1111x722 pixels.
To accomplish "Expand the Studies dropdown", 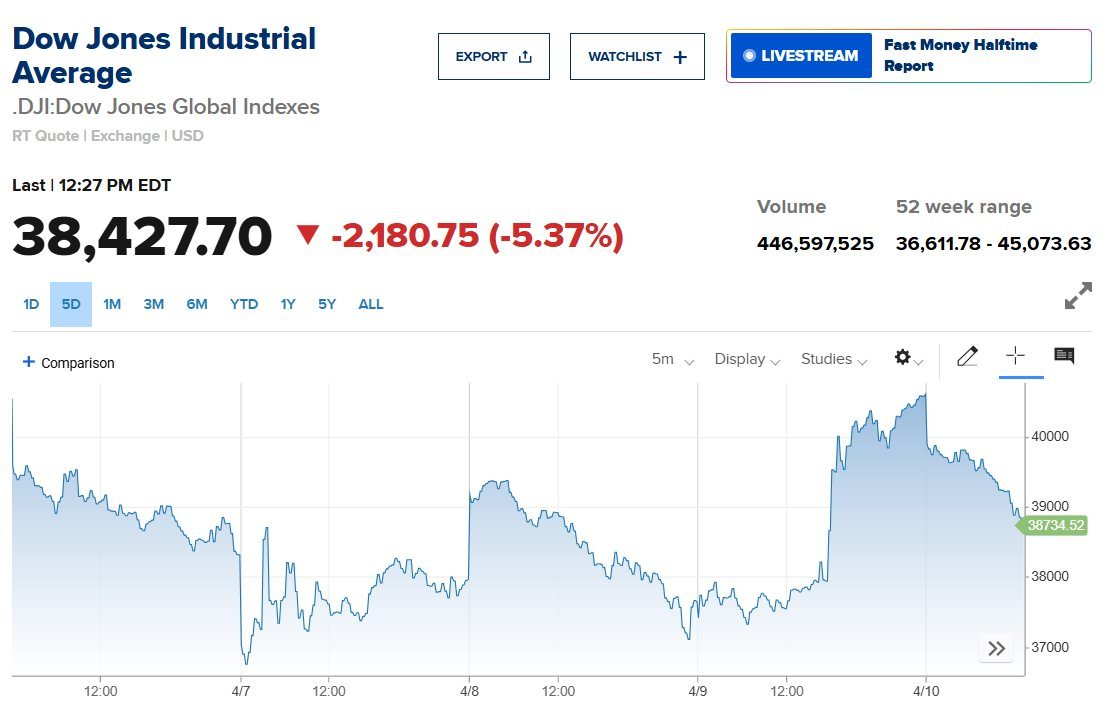I will click(833, 359).
